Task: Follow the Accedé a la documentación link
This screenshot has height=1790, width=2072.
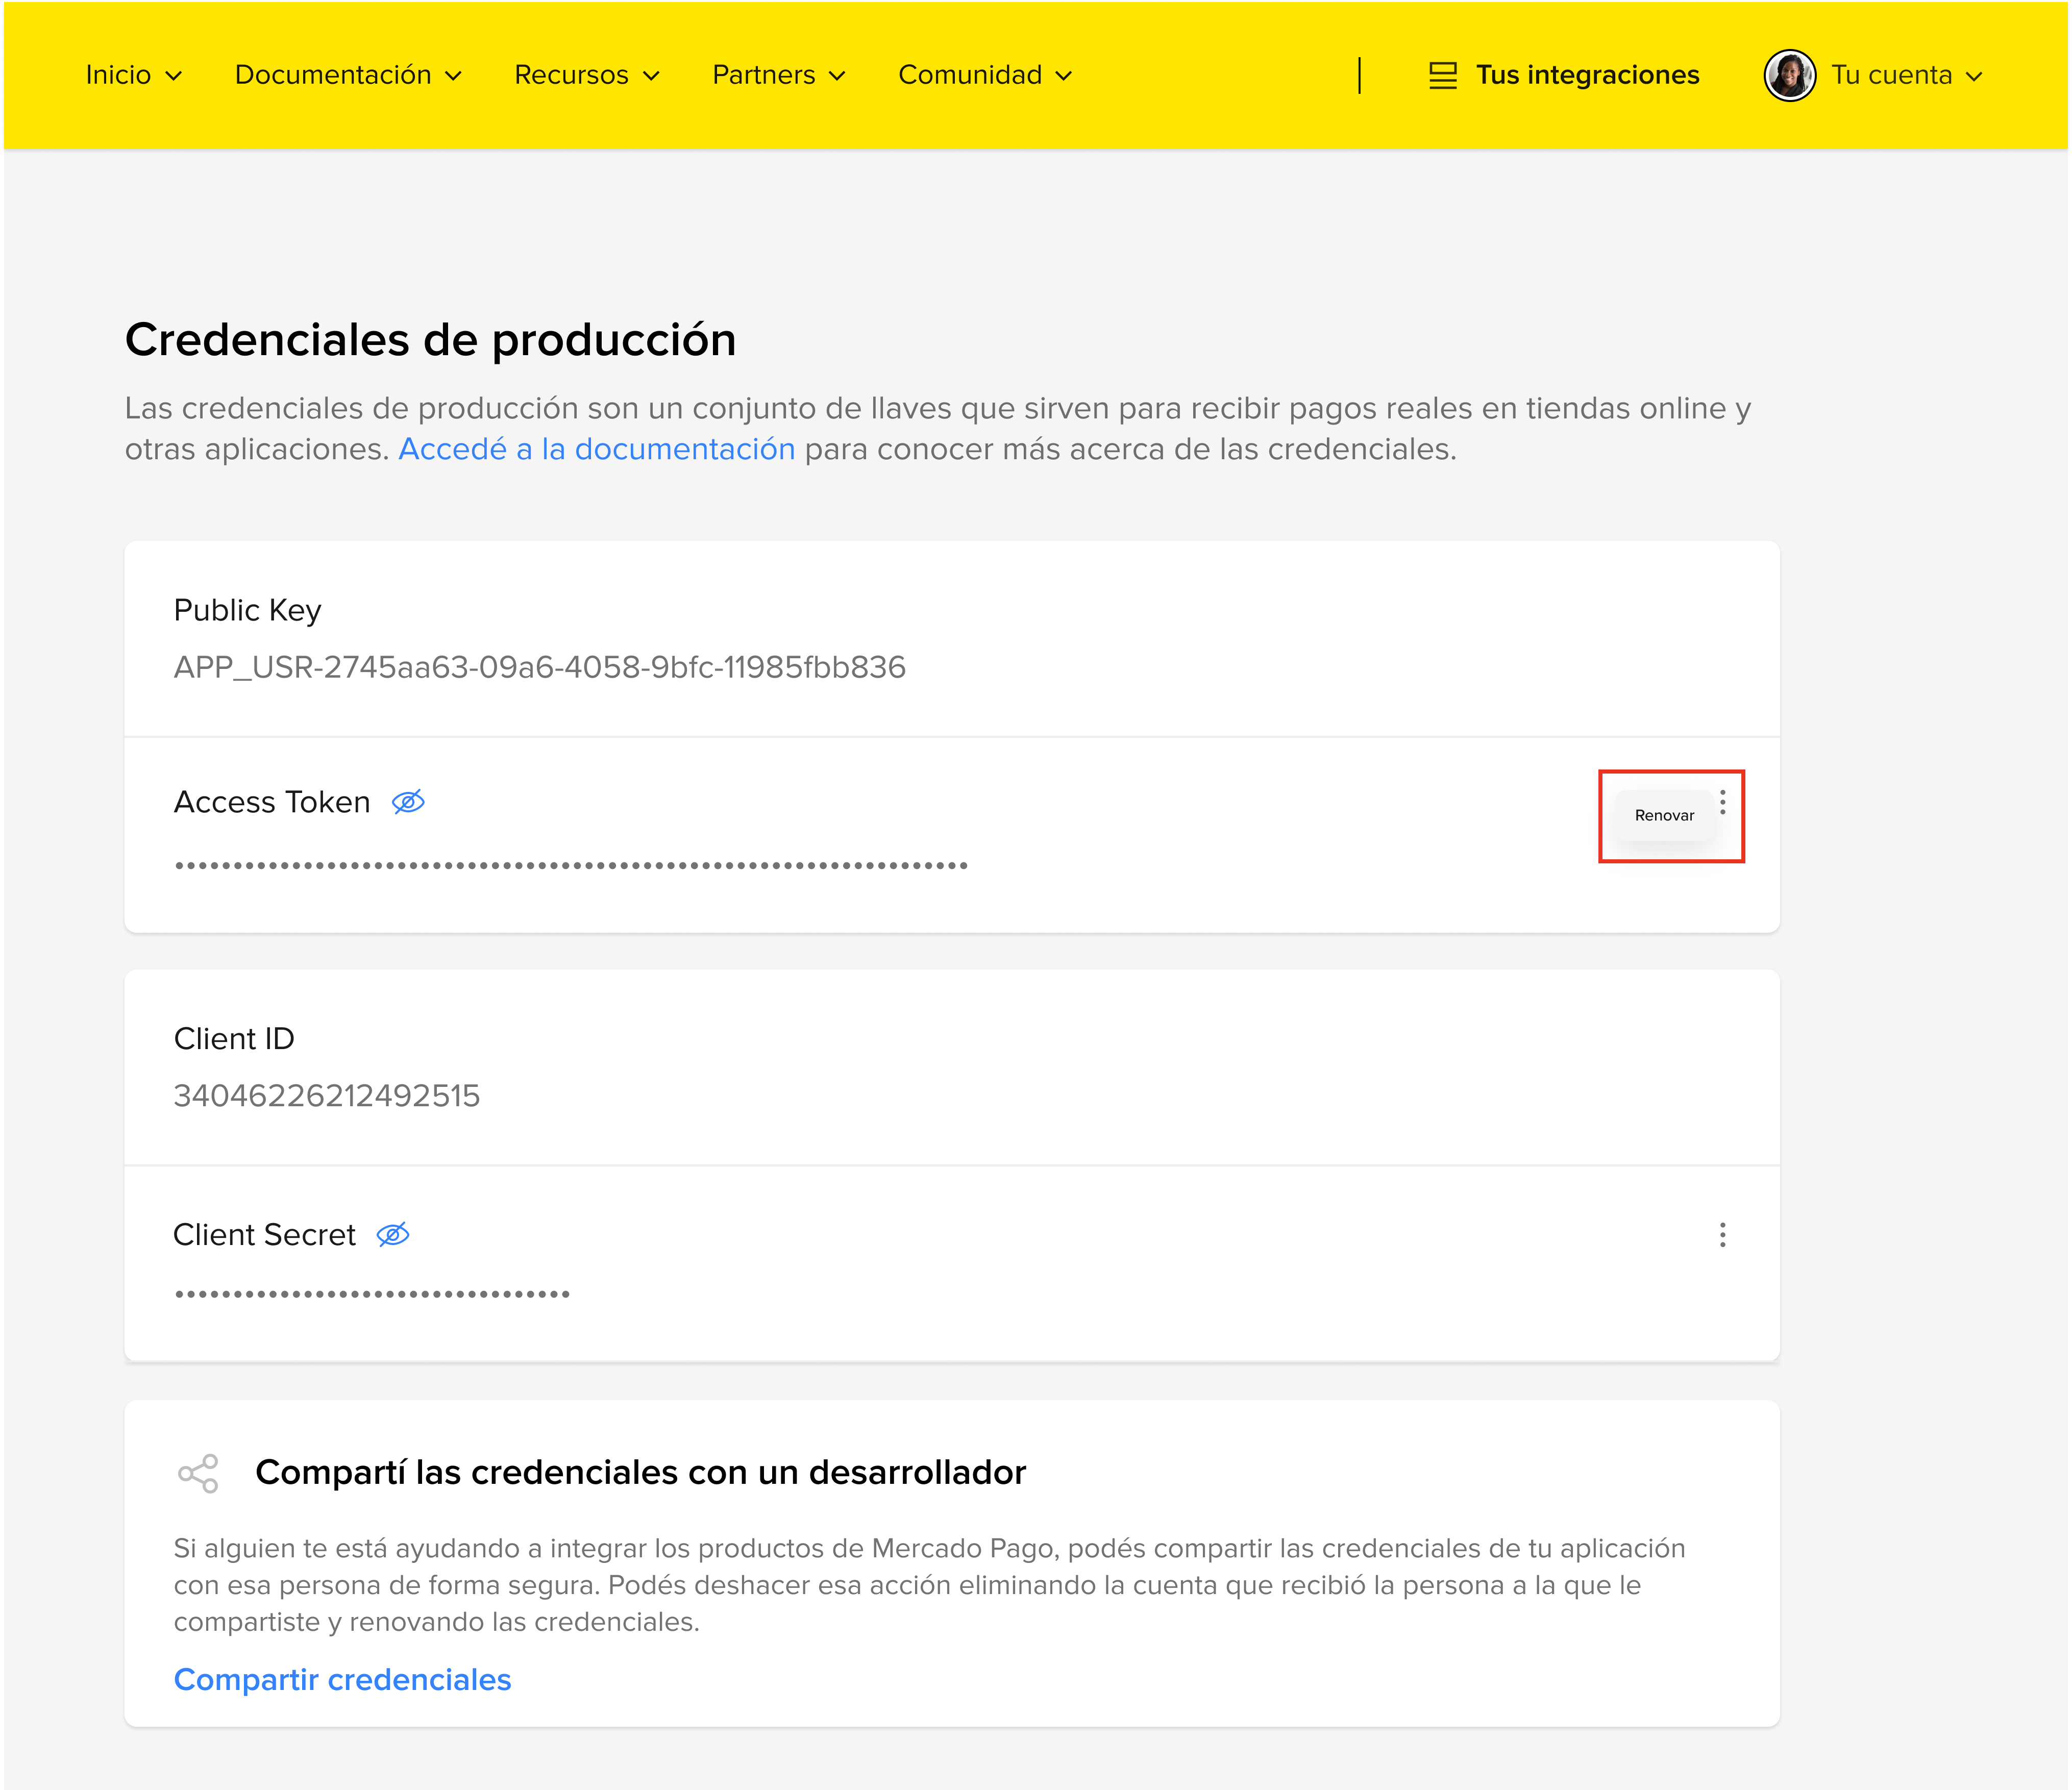Action: (597, 449)
